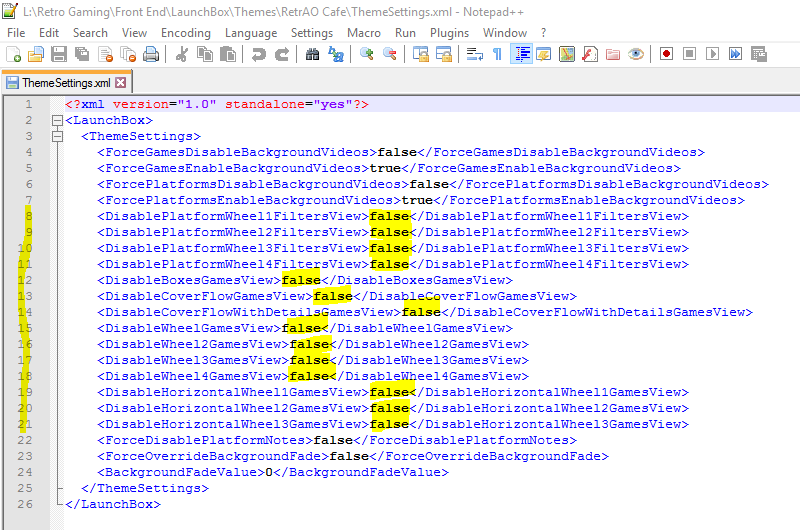Viewport: 800px width, 530px height.
Task: Close current document via Close icon
Action: click(x=105, y=54)
